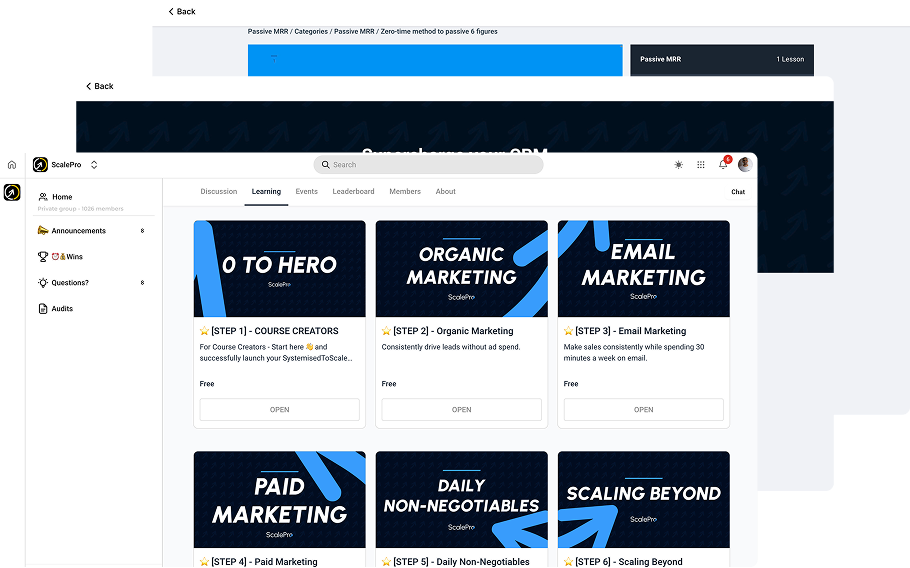Click the star icon next to STEP 1
The image size is (910, 568).
click(204, 331)
